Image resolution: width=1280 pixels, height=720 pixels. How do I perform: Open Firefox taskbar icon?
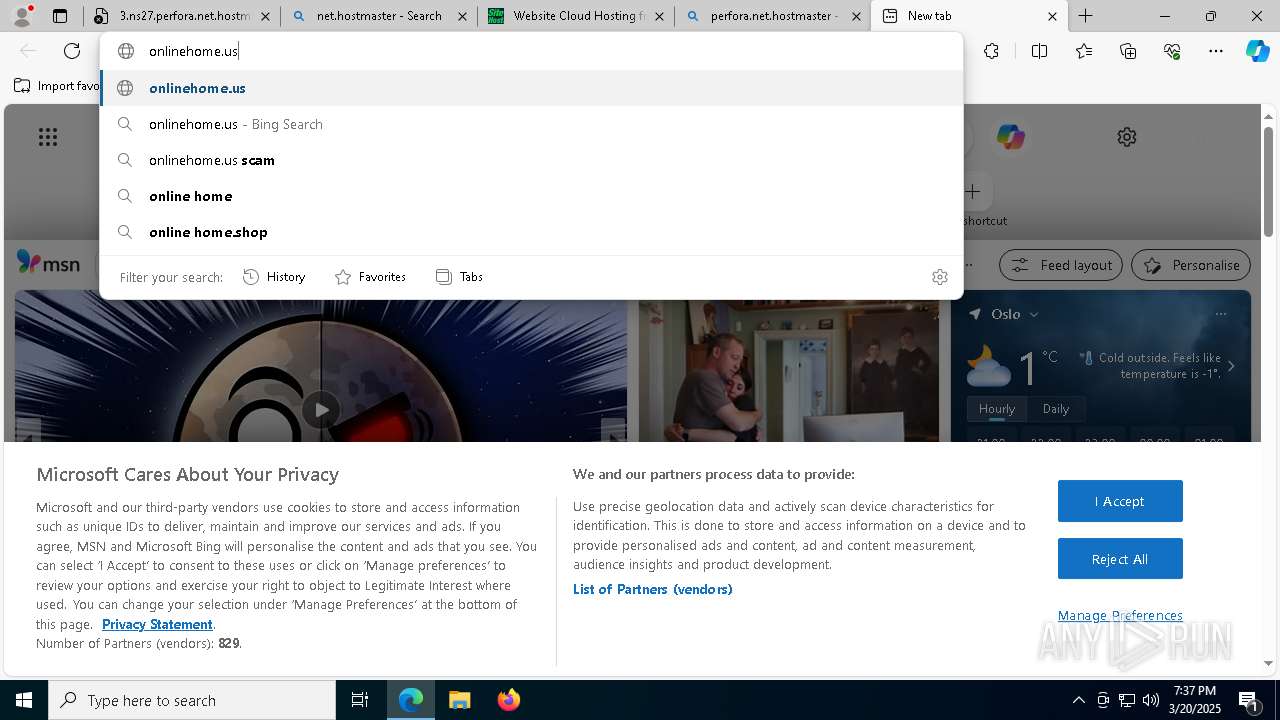click(508, 700)
